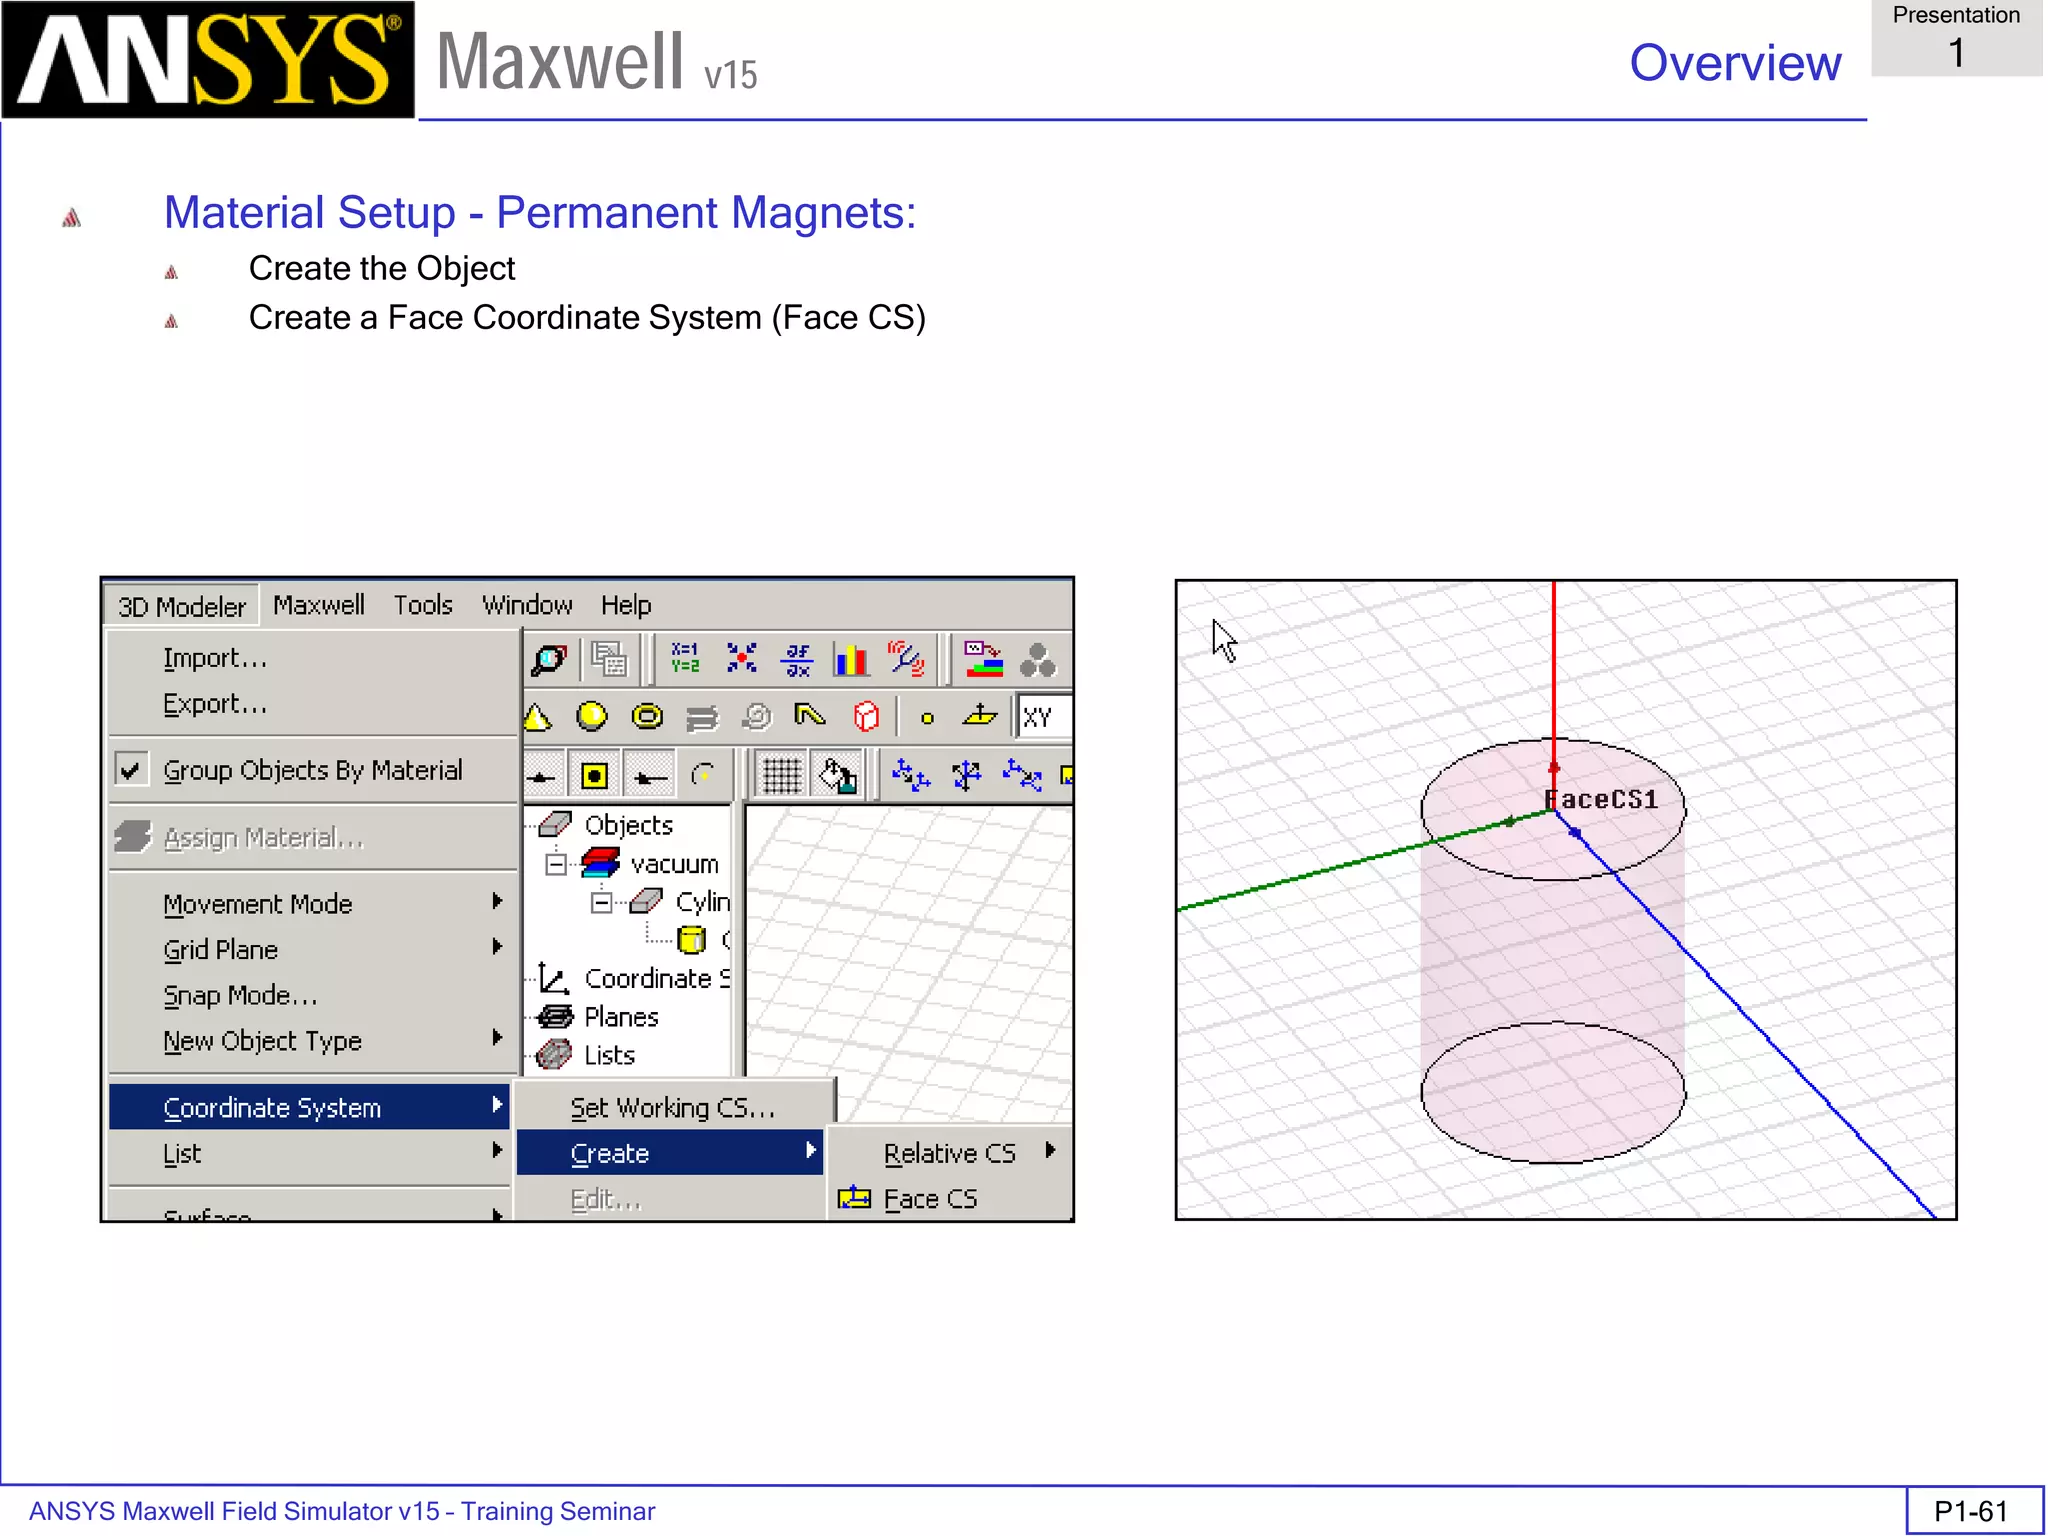Toggle the face-center snap icon with black dot
The image size is (2048, 1536).
tap(594, 776)
